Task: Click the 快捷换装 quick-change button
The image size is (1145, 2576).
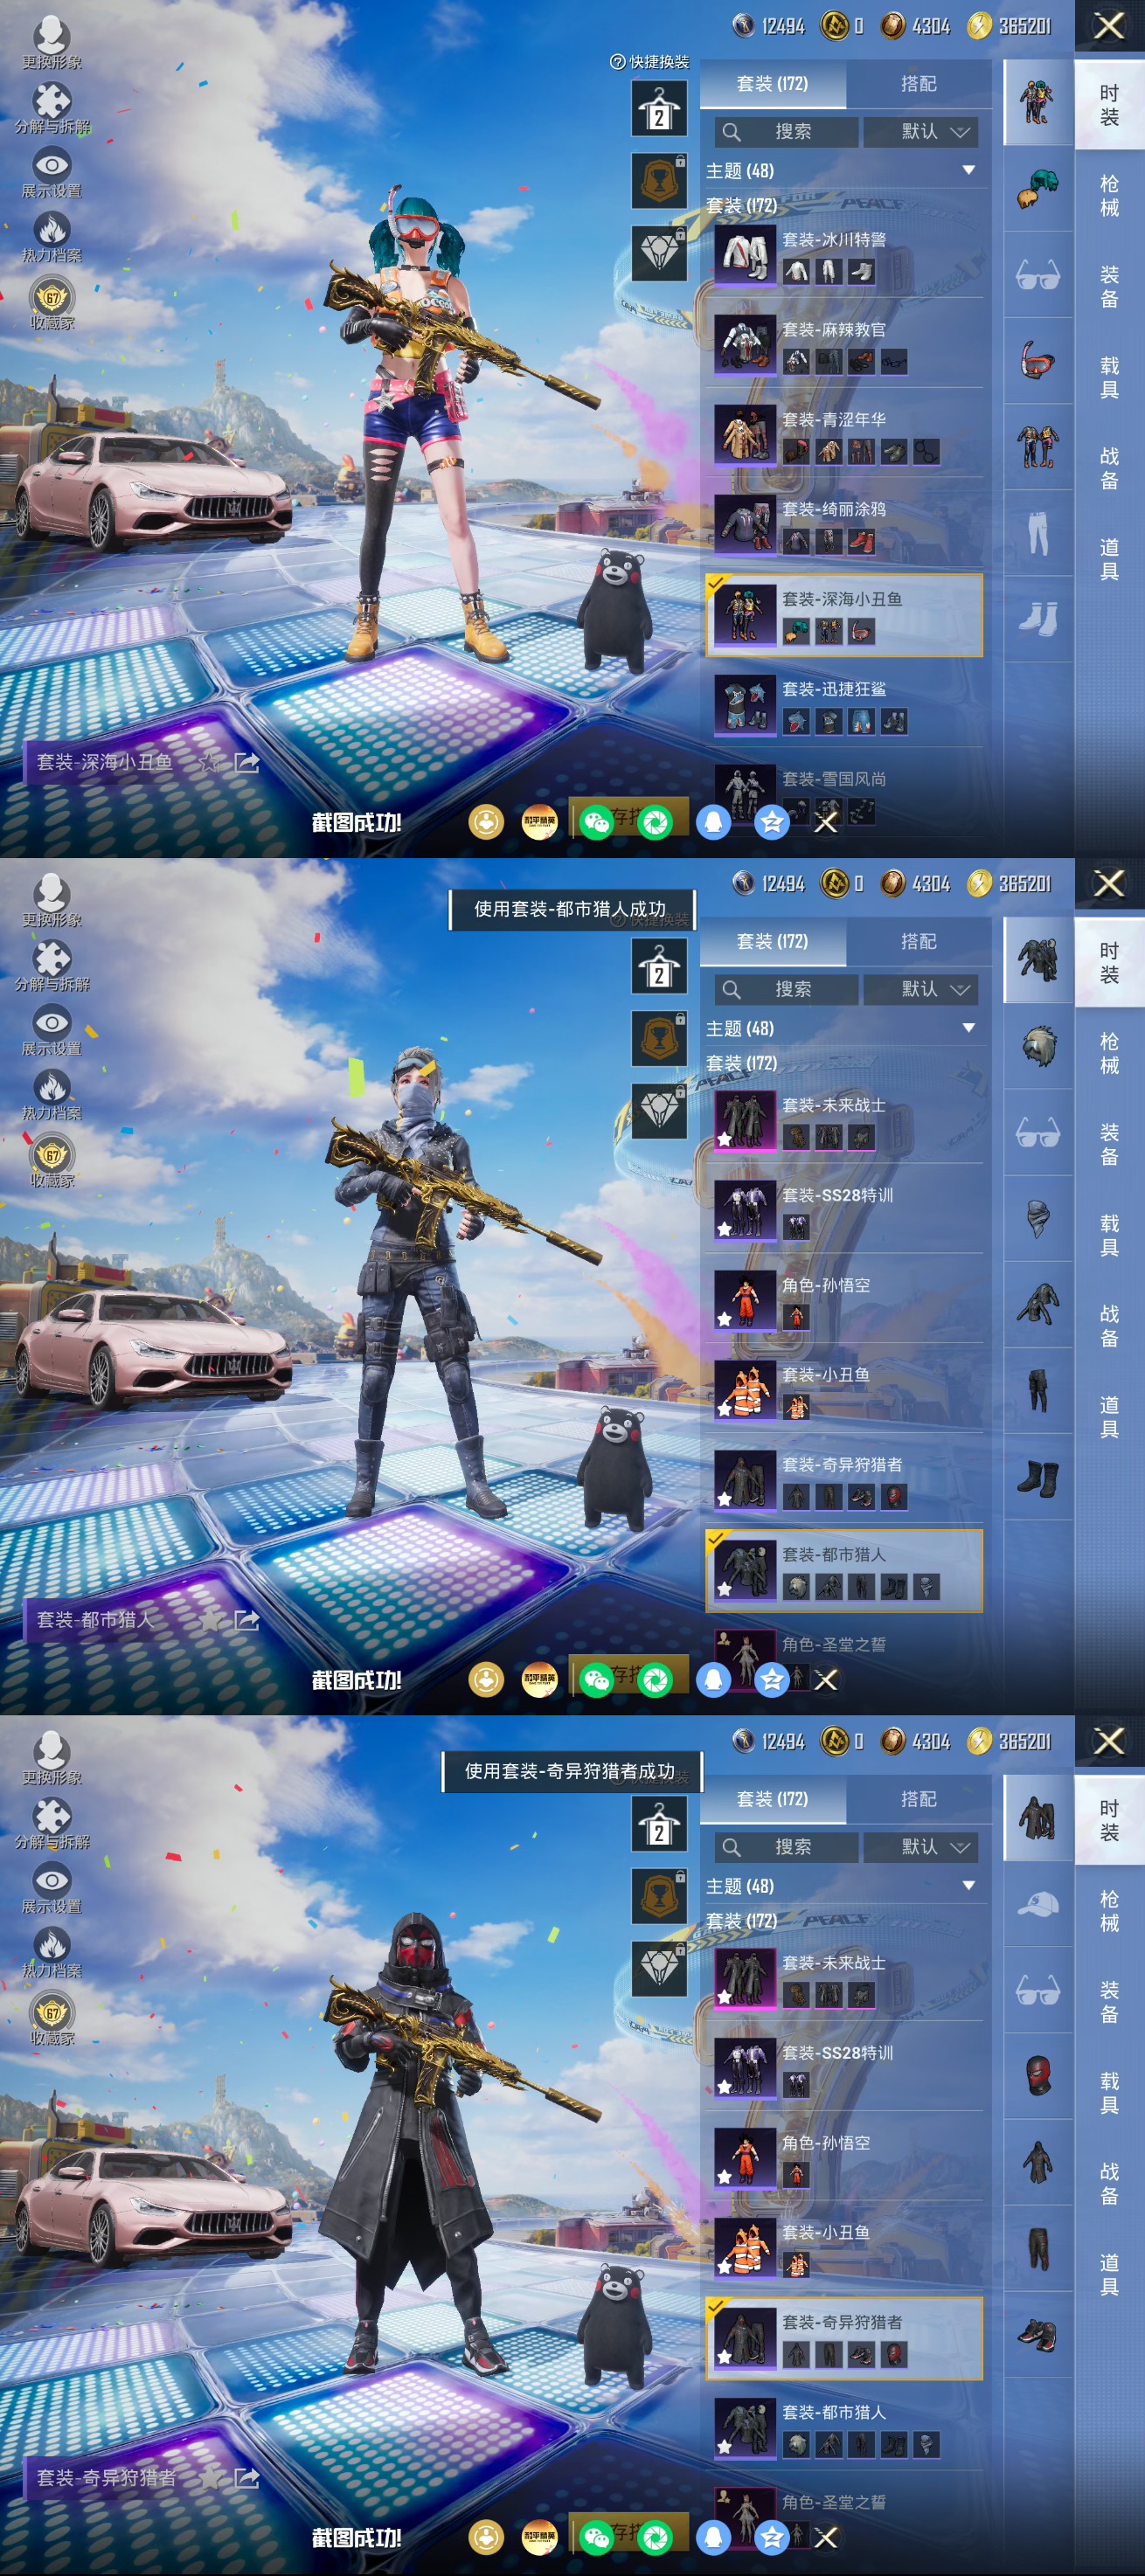Action: click(650, 62)
